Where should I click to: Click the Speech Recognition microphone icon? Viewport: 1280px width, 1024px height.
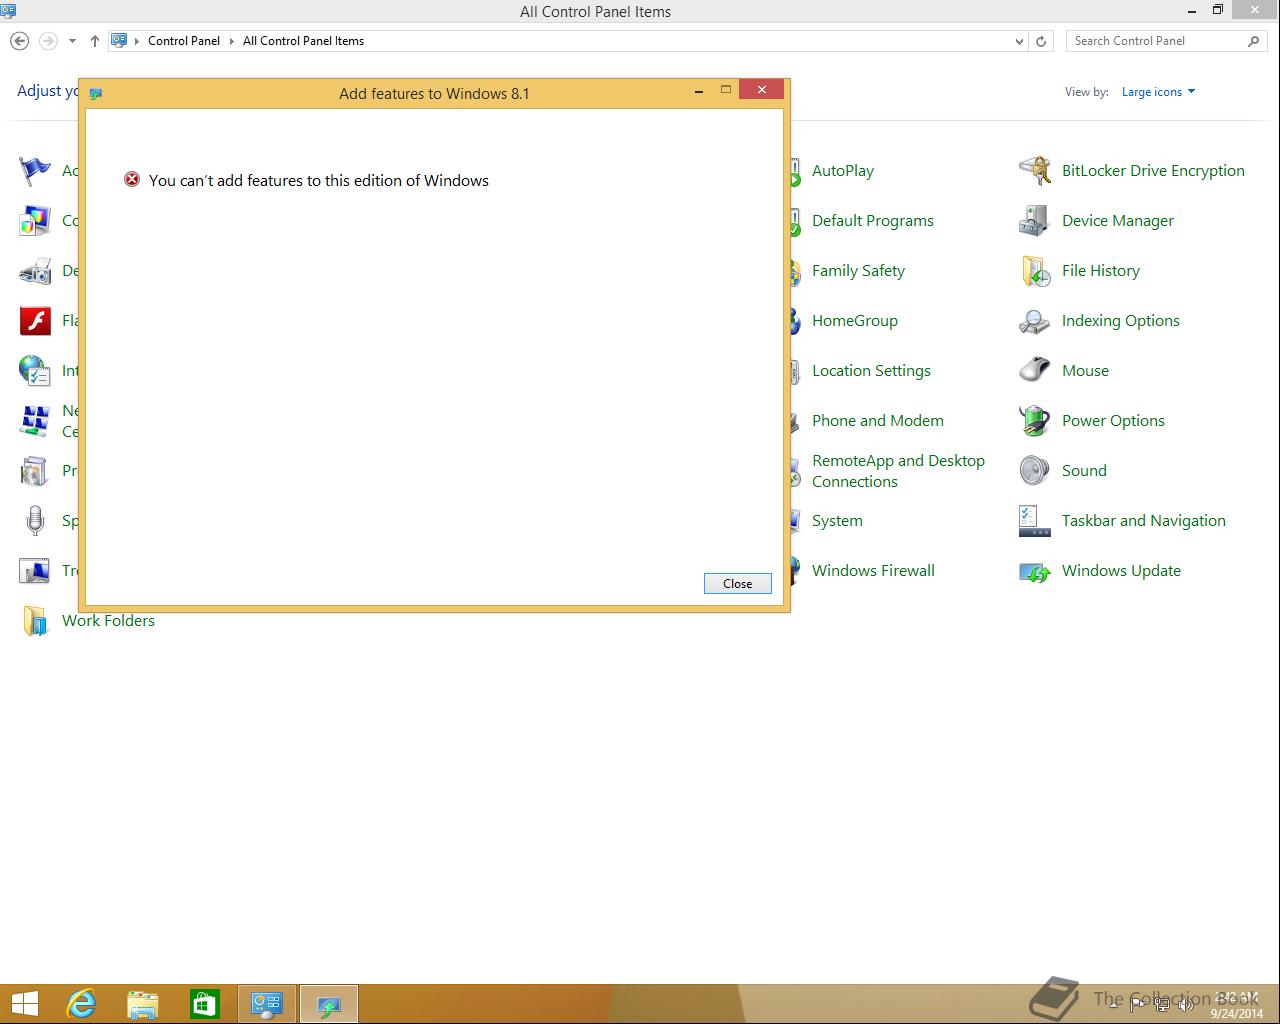(35, 521)
